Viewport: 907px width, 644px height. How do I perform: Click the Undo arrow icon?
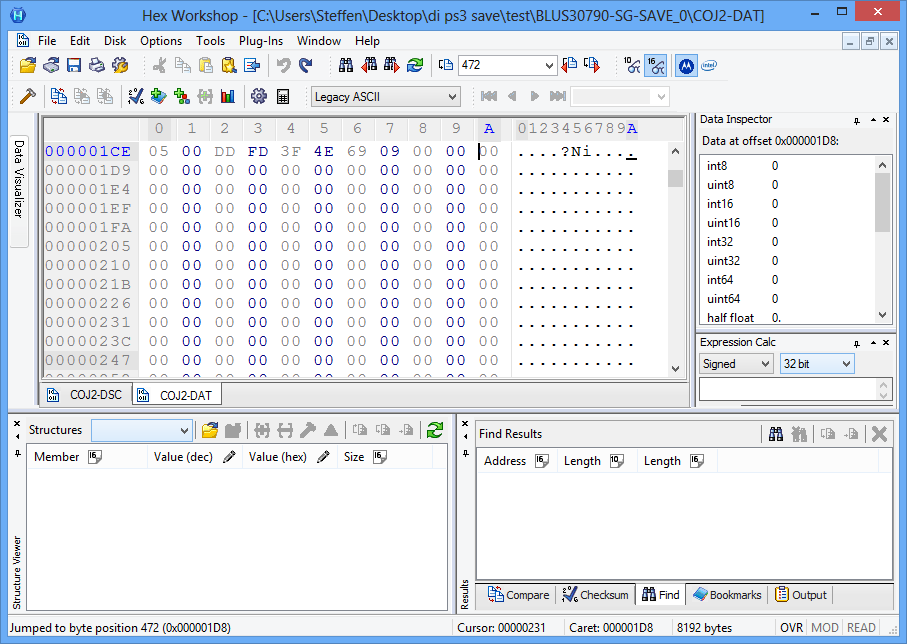pyautogui.click(x=283, y=66)
